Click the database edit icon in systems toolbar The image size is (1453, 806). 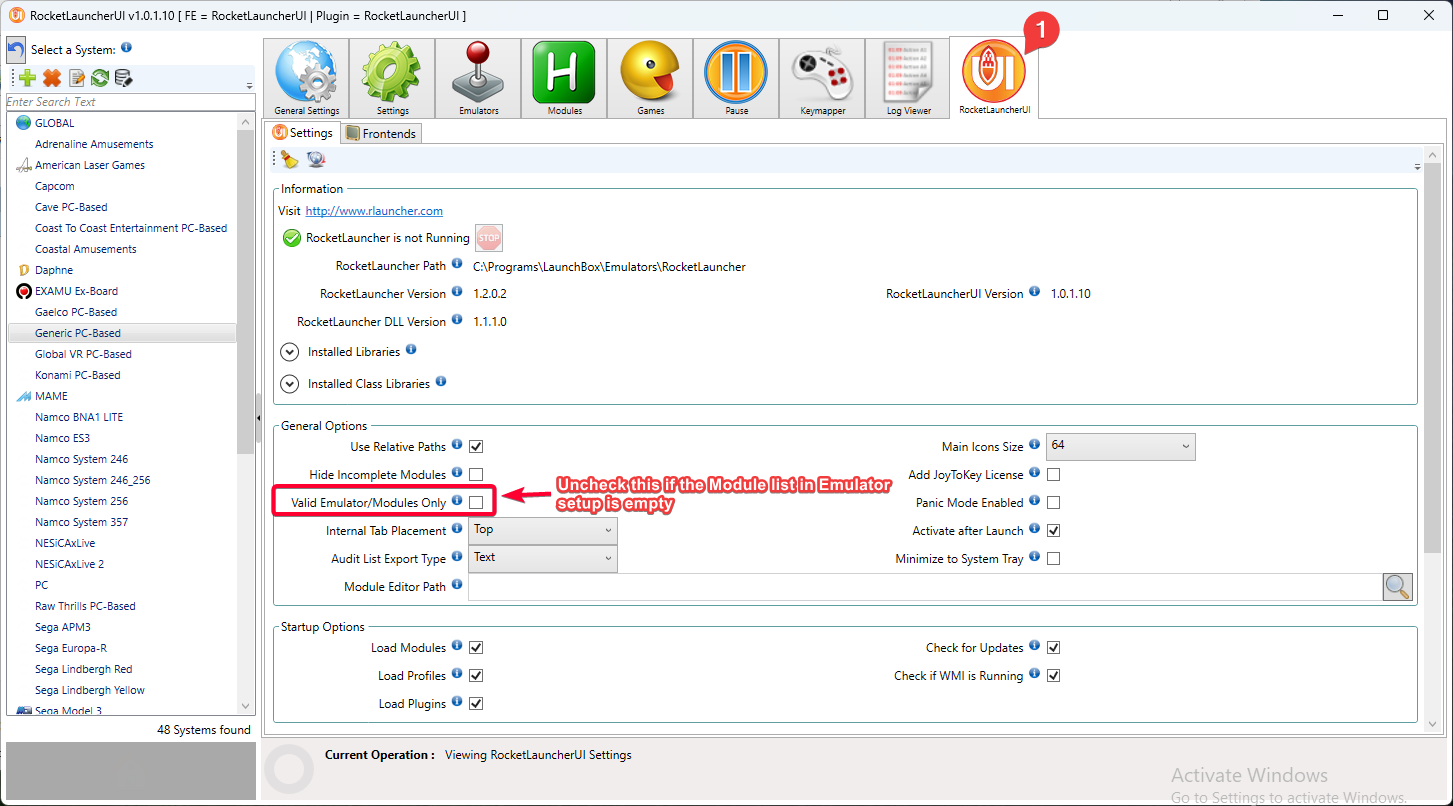click(123, 78)
